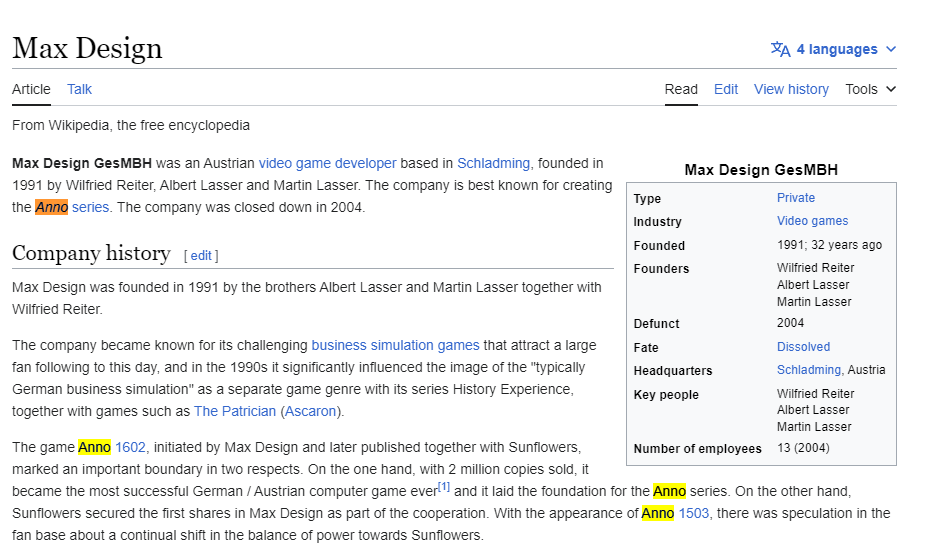This screenshot has height=545, width=926.
Task: Follow the Dissolved link in infobox
Action: click(x=803, y=347)
